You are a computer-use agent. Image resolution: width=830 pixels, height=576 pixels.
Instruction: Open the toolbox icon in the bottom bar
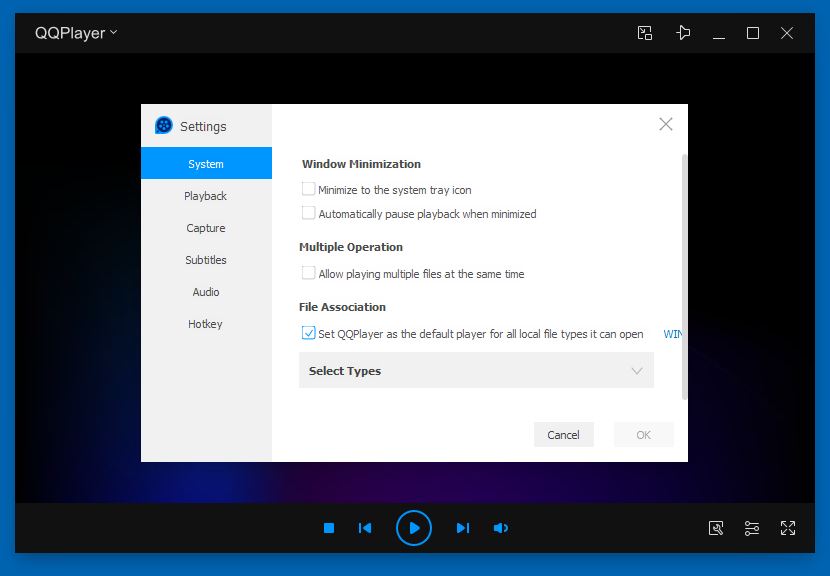pos(716,528)
